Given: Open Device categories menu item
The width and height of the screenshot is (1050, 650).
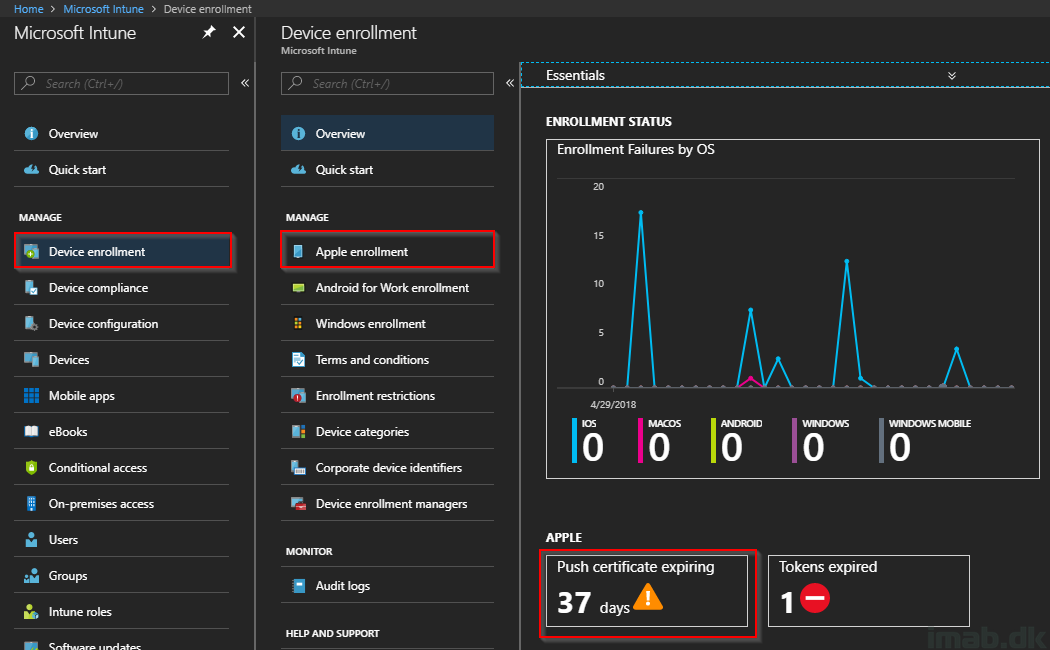Looking at the screenshot, I should coord(388,432).
